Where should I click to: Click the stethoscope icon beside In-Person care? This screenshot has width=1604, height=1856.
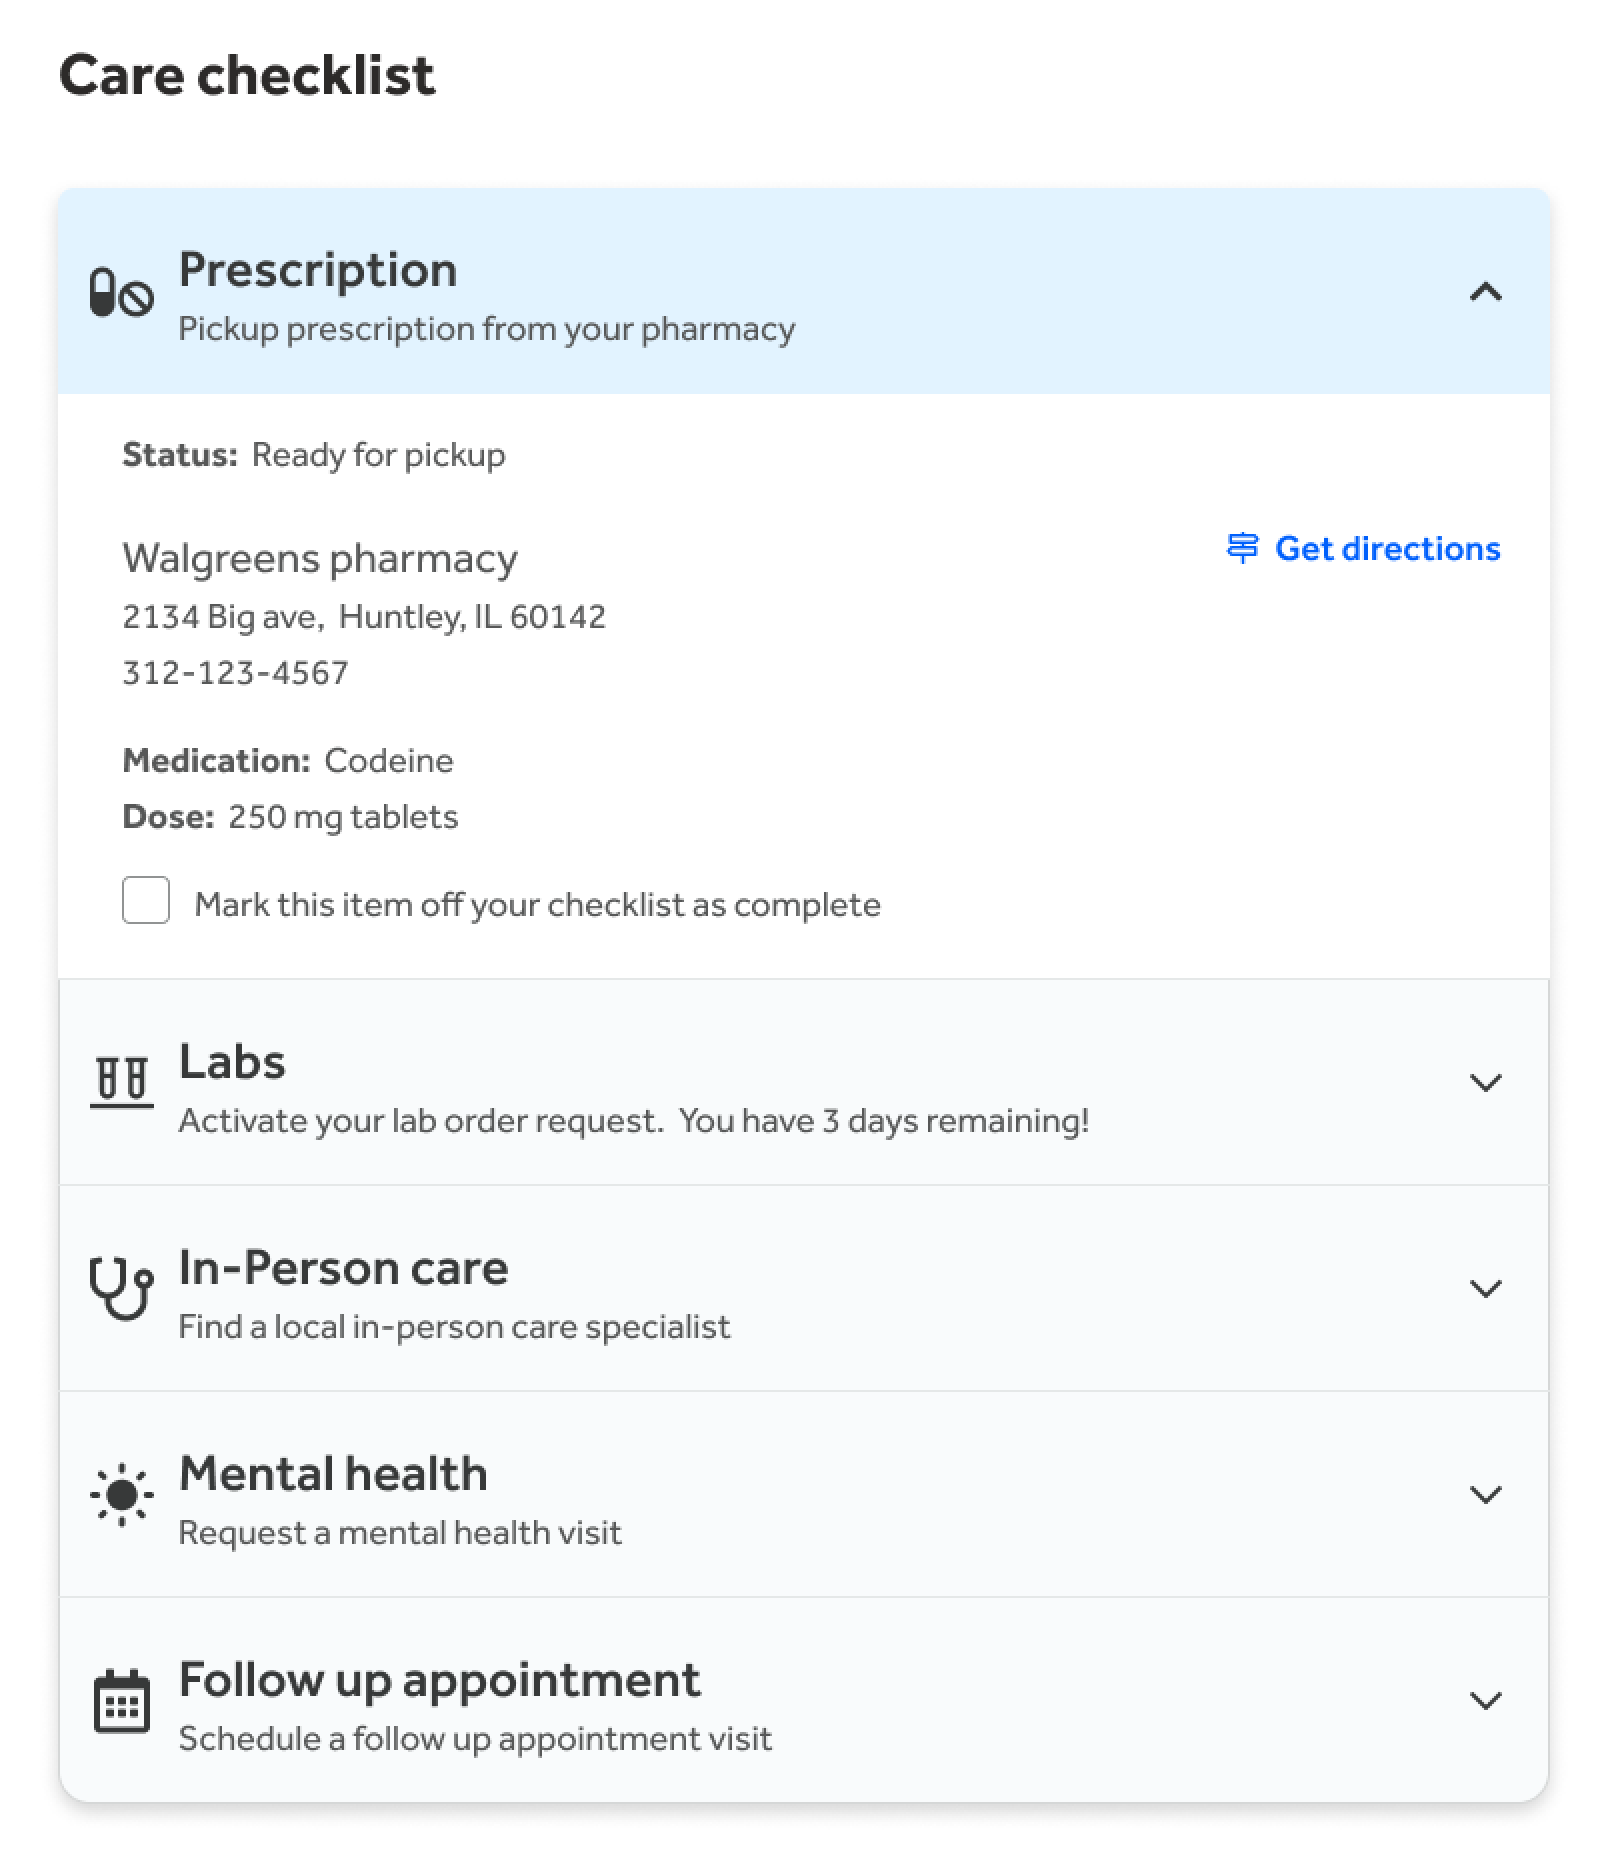click(121, 1290)
